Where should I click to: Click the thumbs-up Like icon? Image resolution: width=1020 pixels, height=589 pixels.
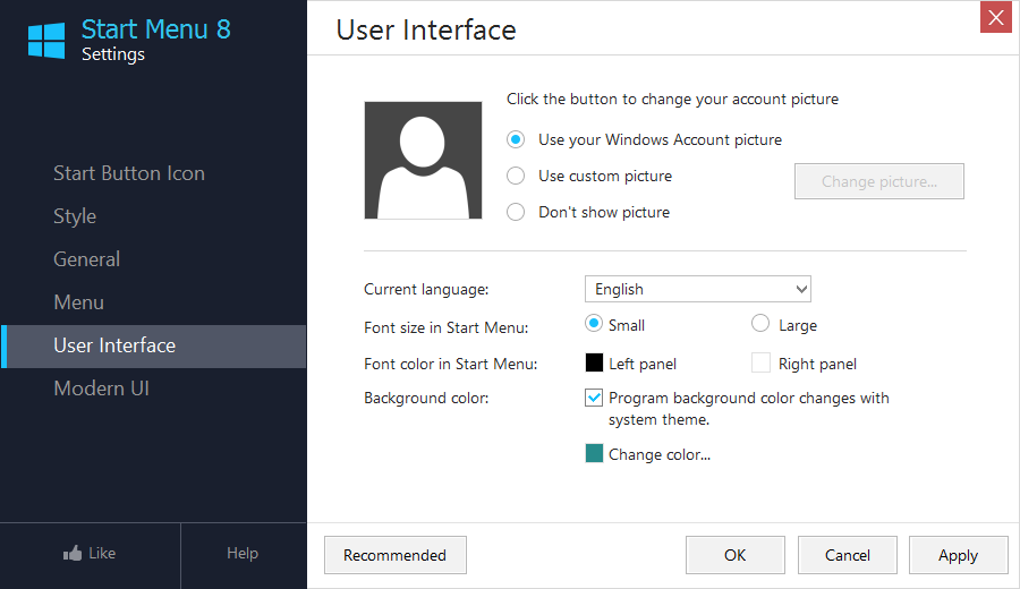pos(72,553)
